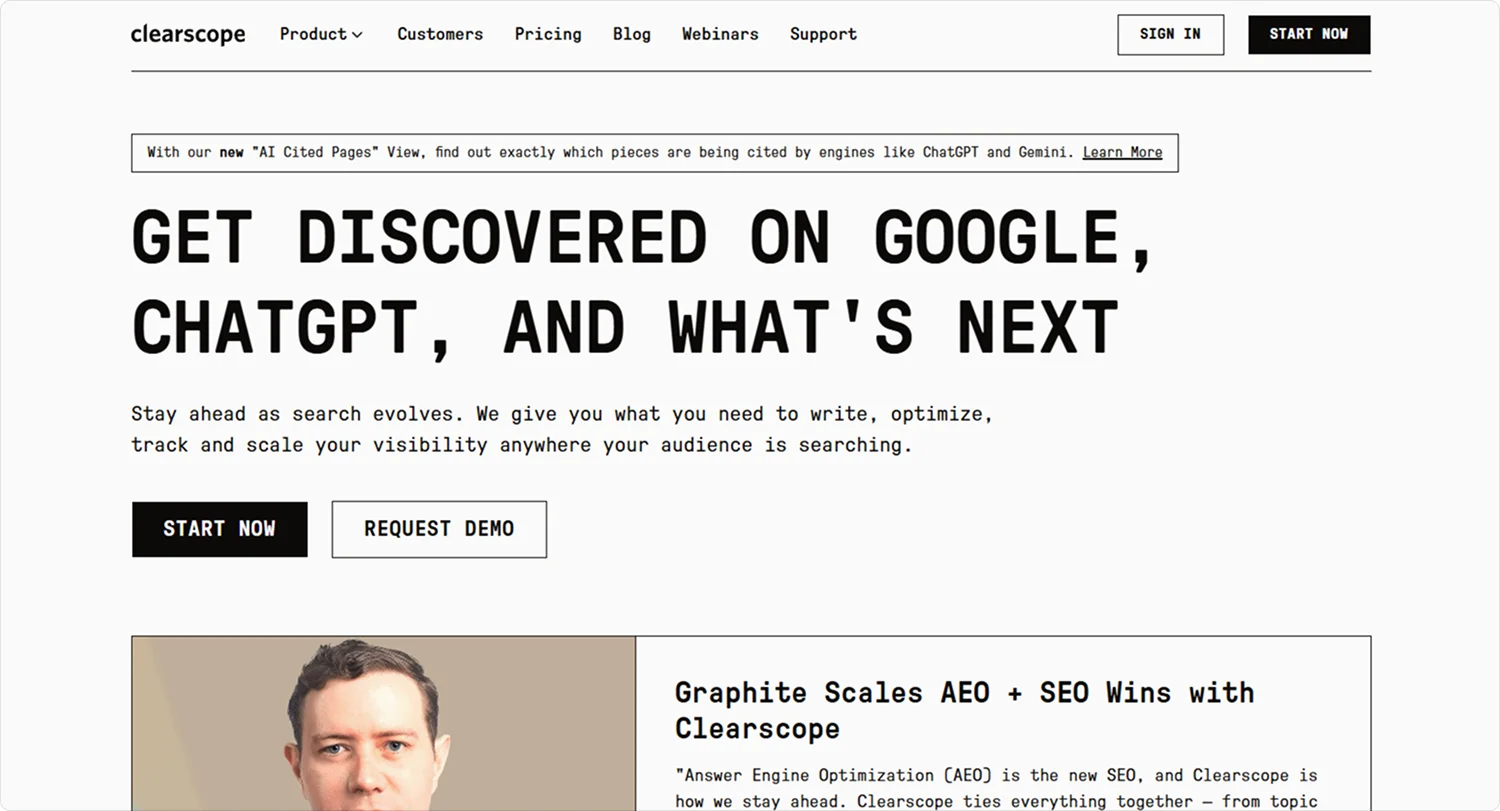Open the Support menu item
The height and width of the screenshot is (811, 1500).
[x=823, y=34]
